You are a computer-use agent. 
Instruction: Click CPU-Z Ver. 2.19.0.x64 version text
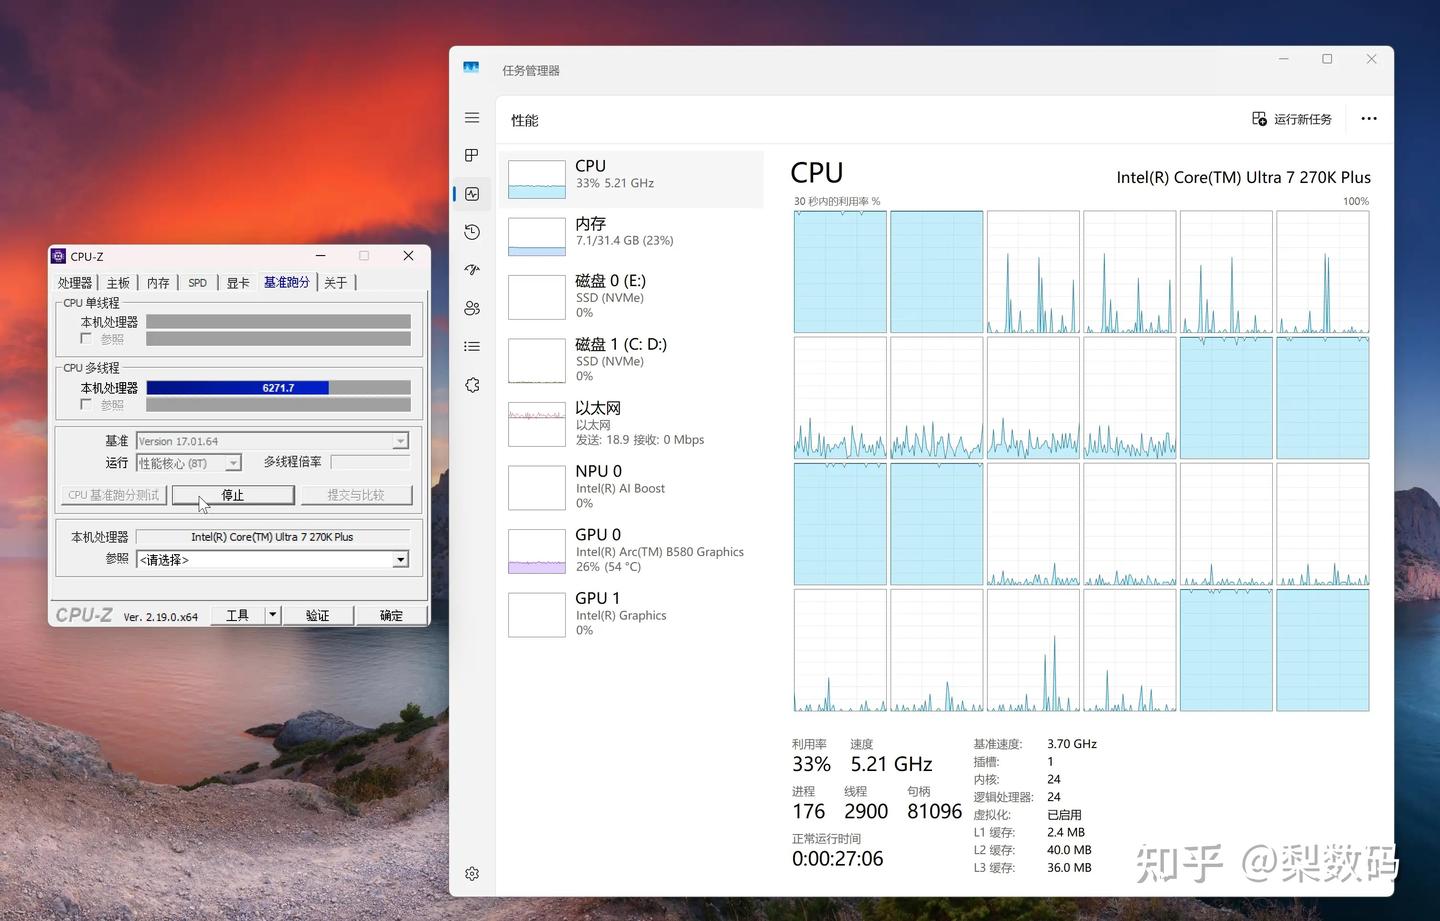click(x=161, y=617)
